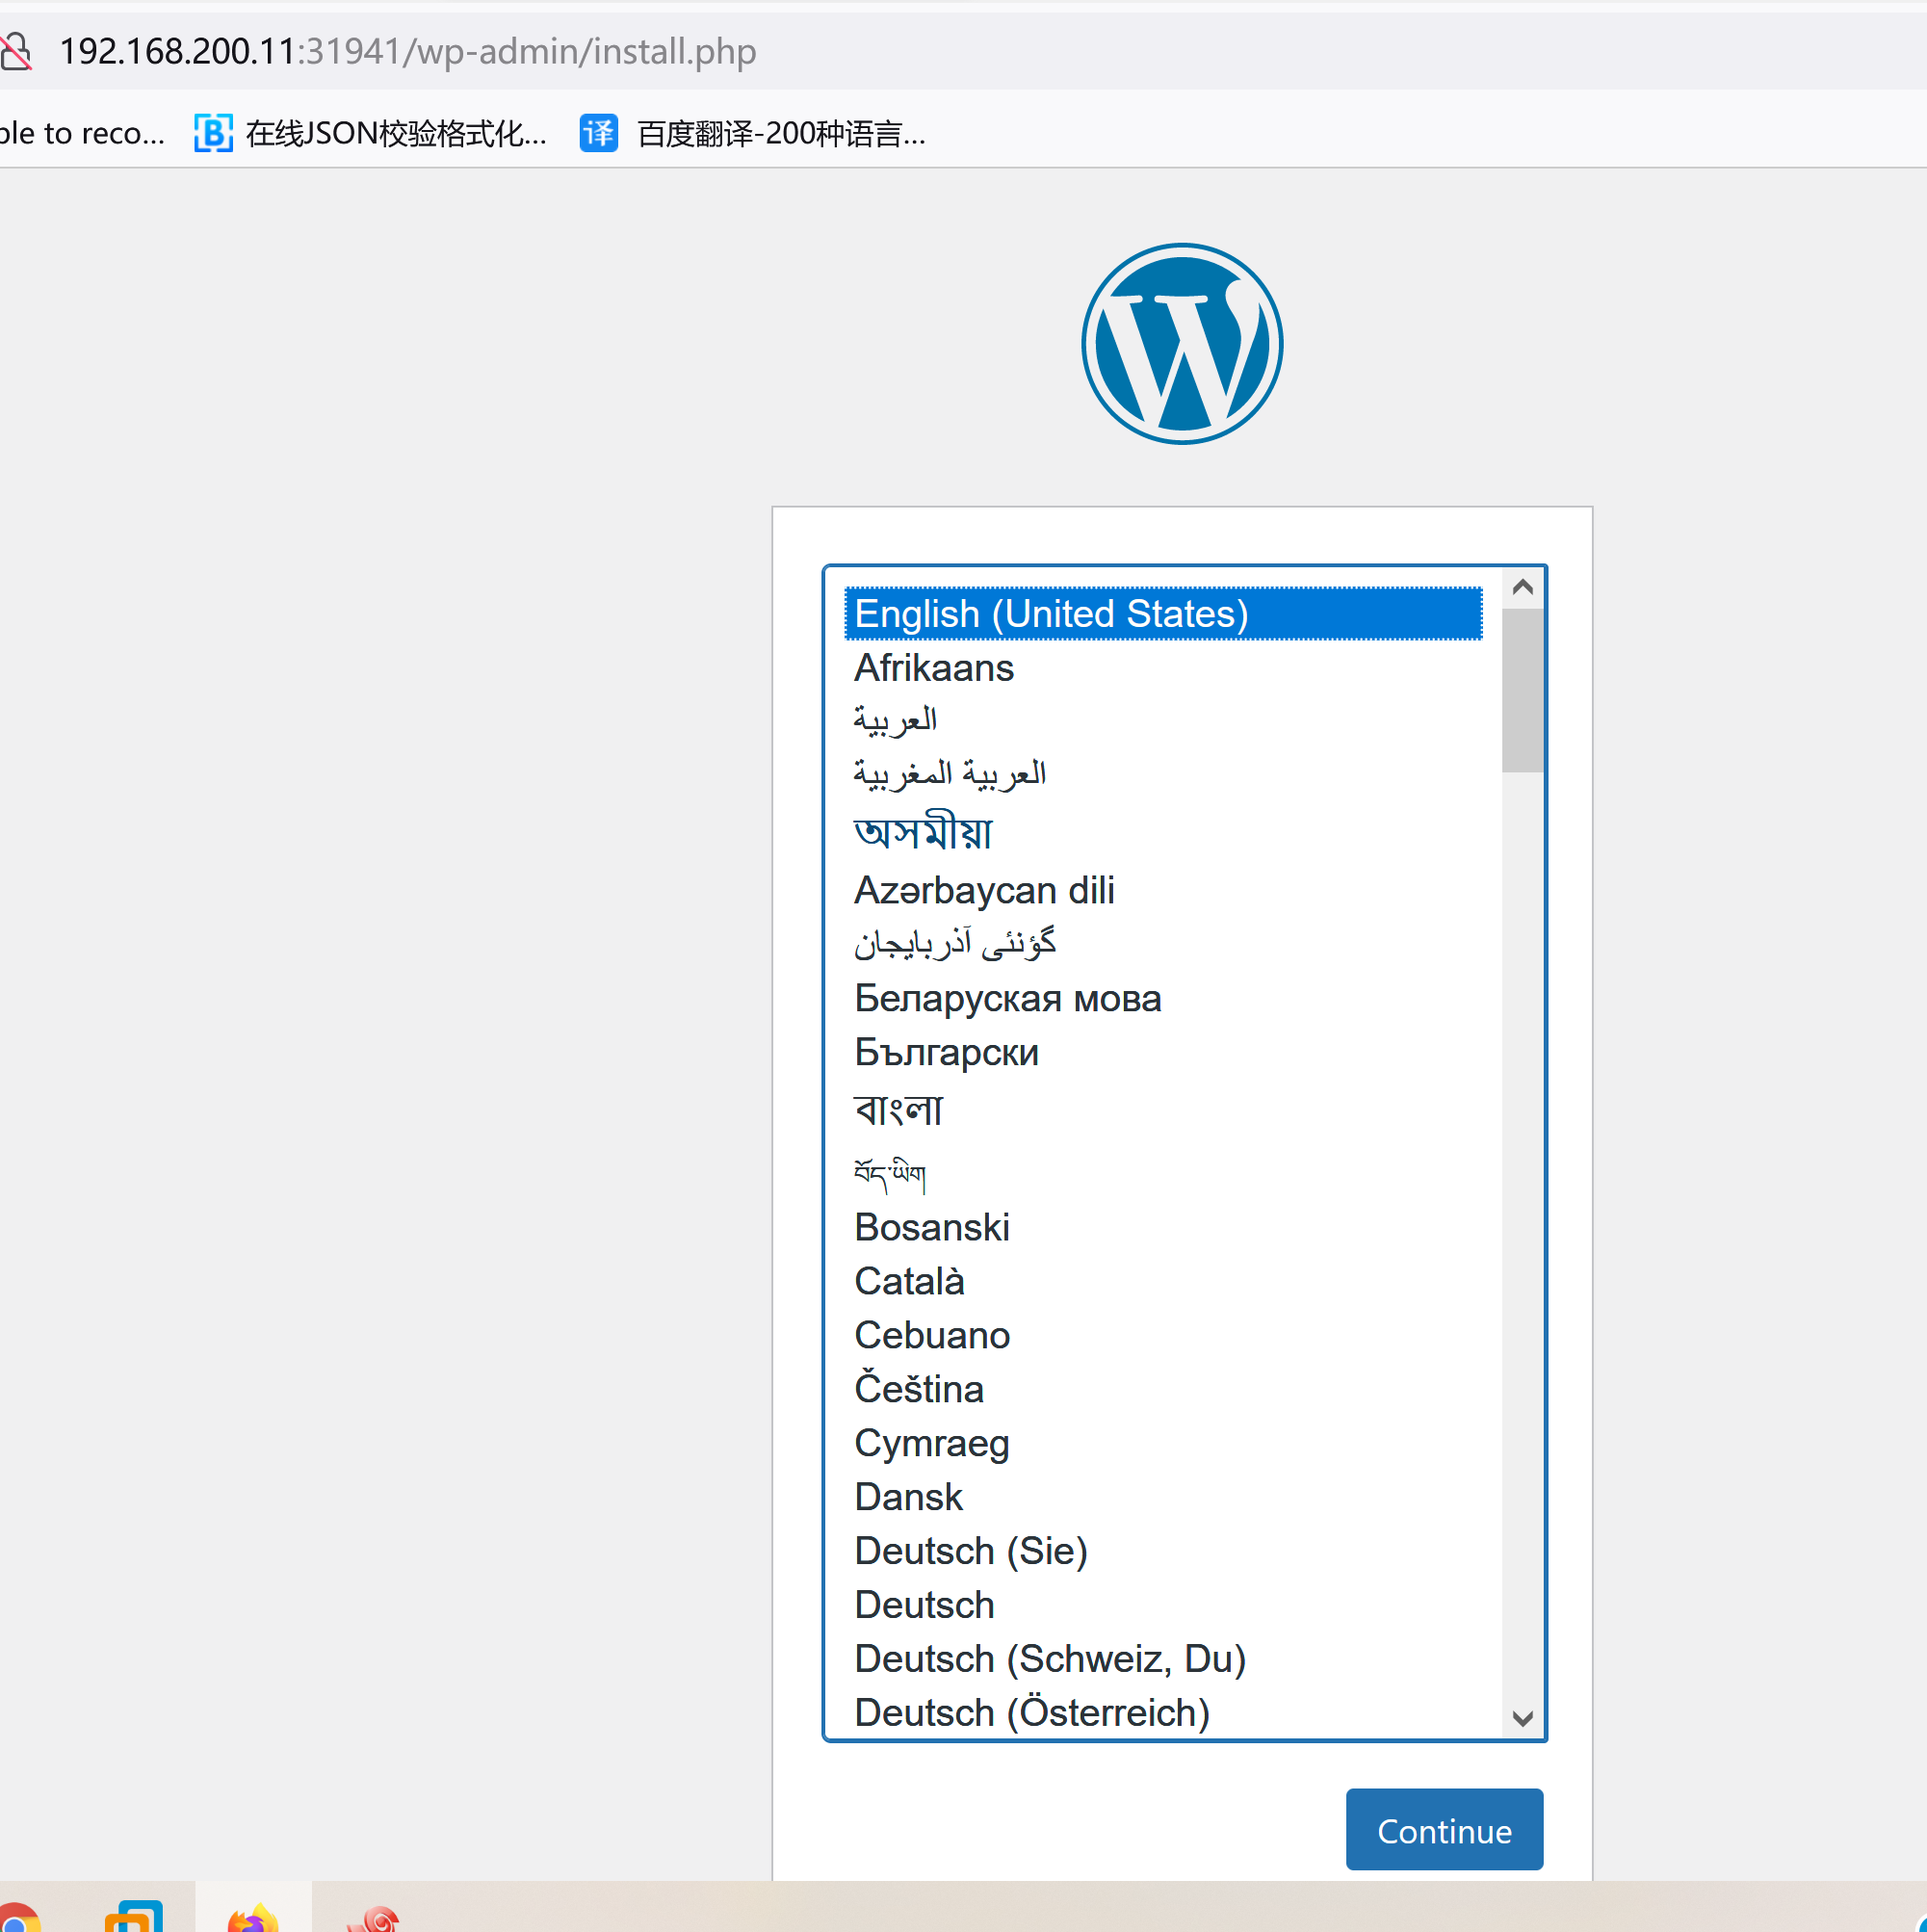The width and height of the screenshot is (1927, 1932).
Task: Click the WordPress logo
Action: click(x=1182, y=344)
